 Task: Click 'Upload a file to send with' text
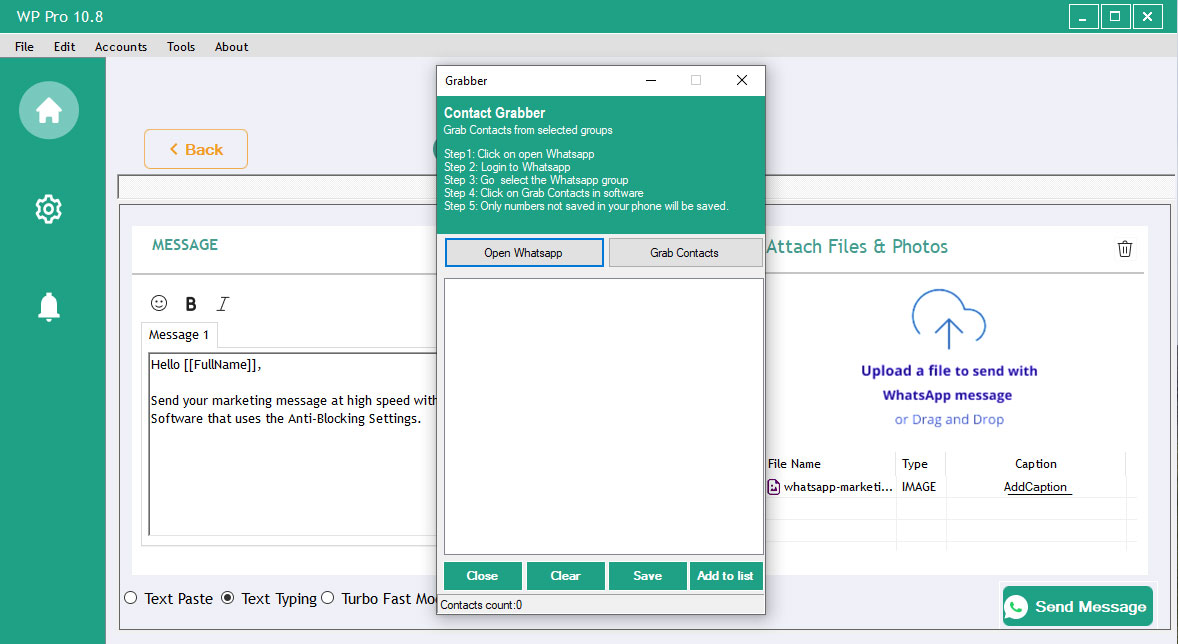[949, 370]
